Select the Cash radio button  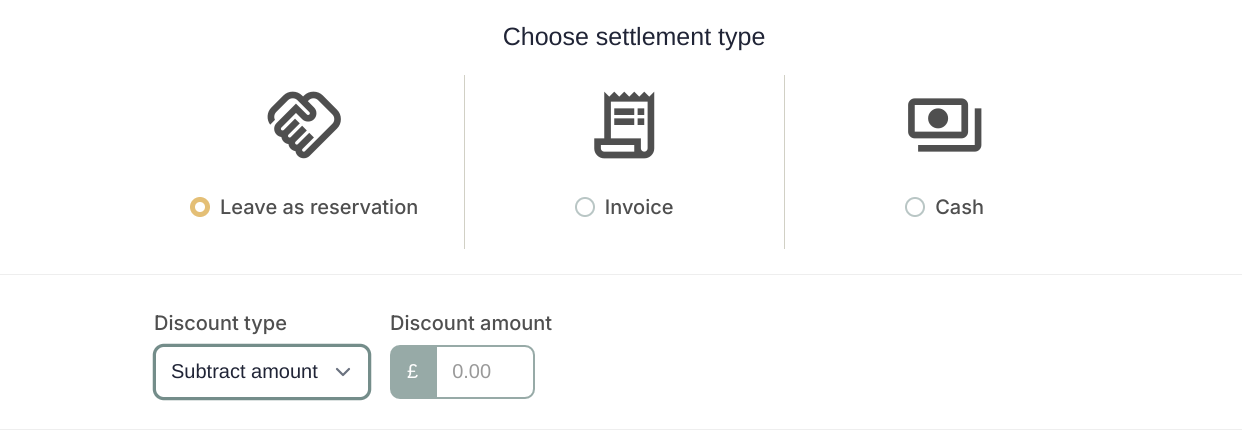(x=915, y=207)
